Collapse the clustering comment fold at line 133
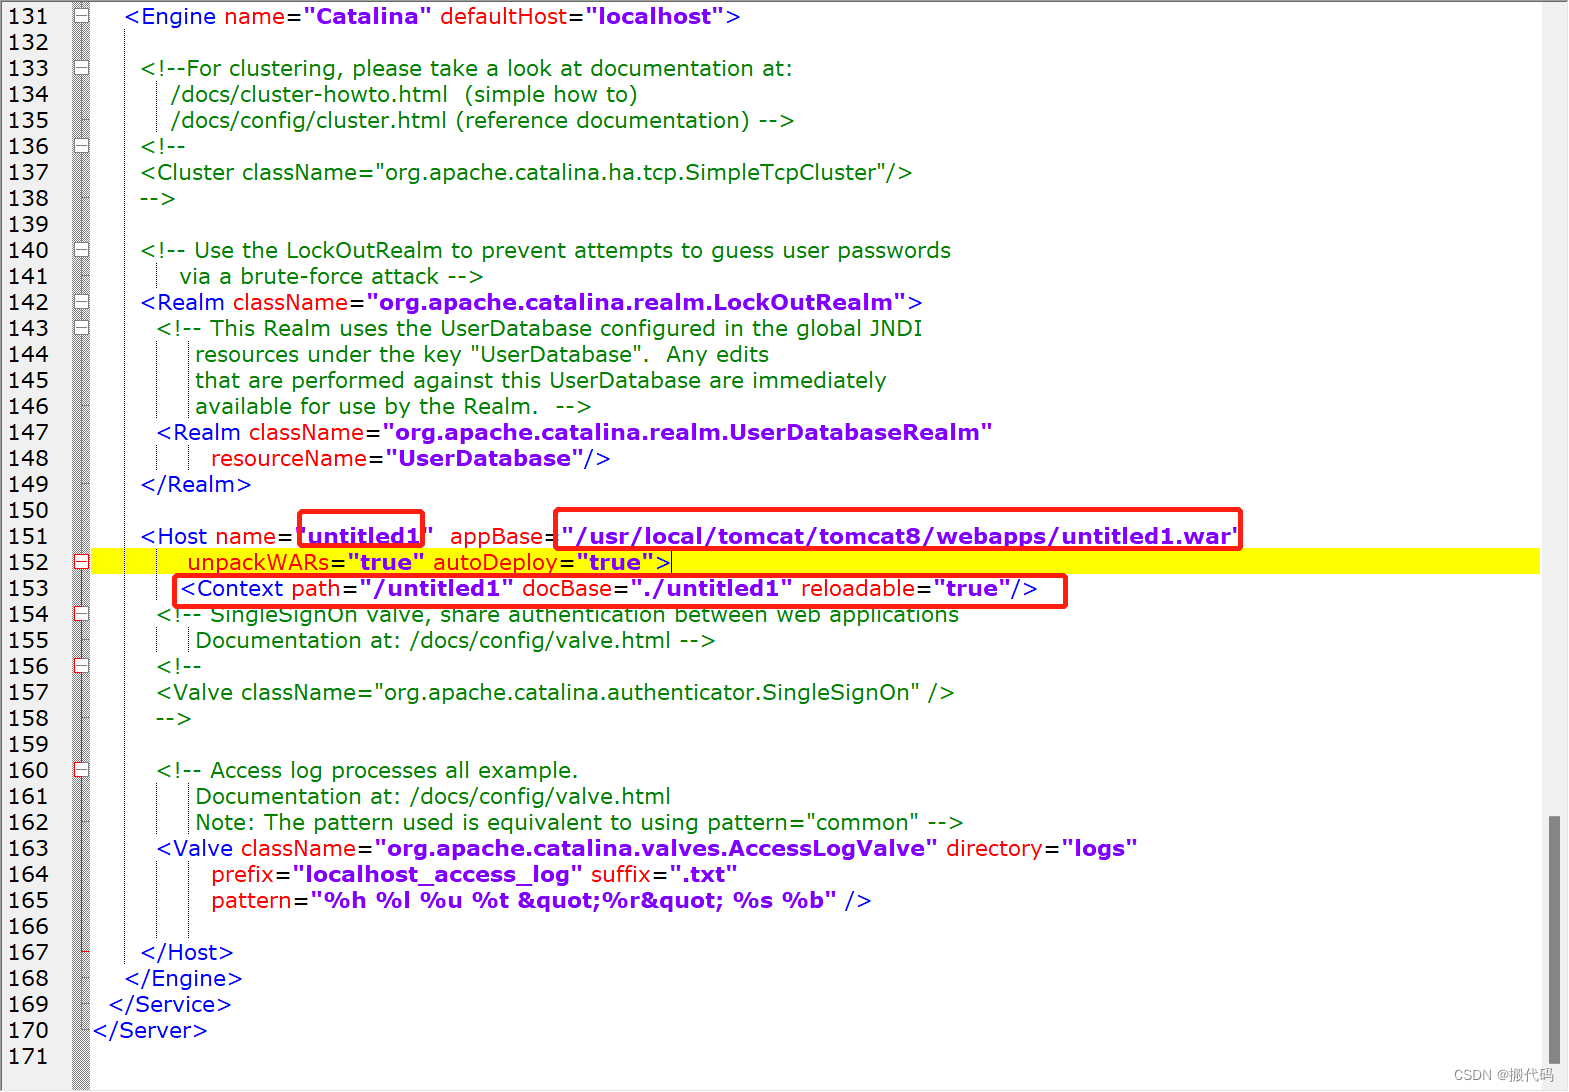Screen dimensions: 1569x1092 [81, 68]
